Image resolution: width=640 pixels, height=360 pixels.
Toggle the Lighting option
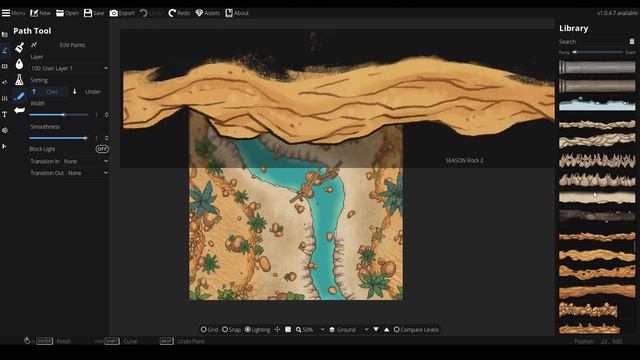point(258,329)
